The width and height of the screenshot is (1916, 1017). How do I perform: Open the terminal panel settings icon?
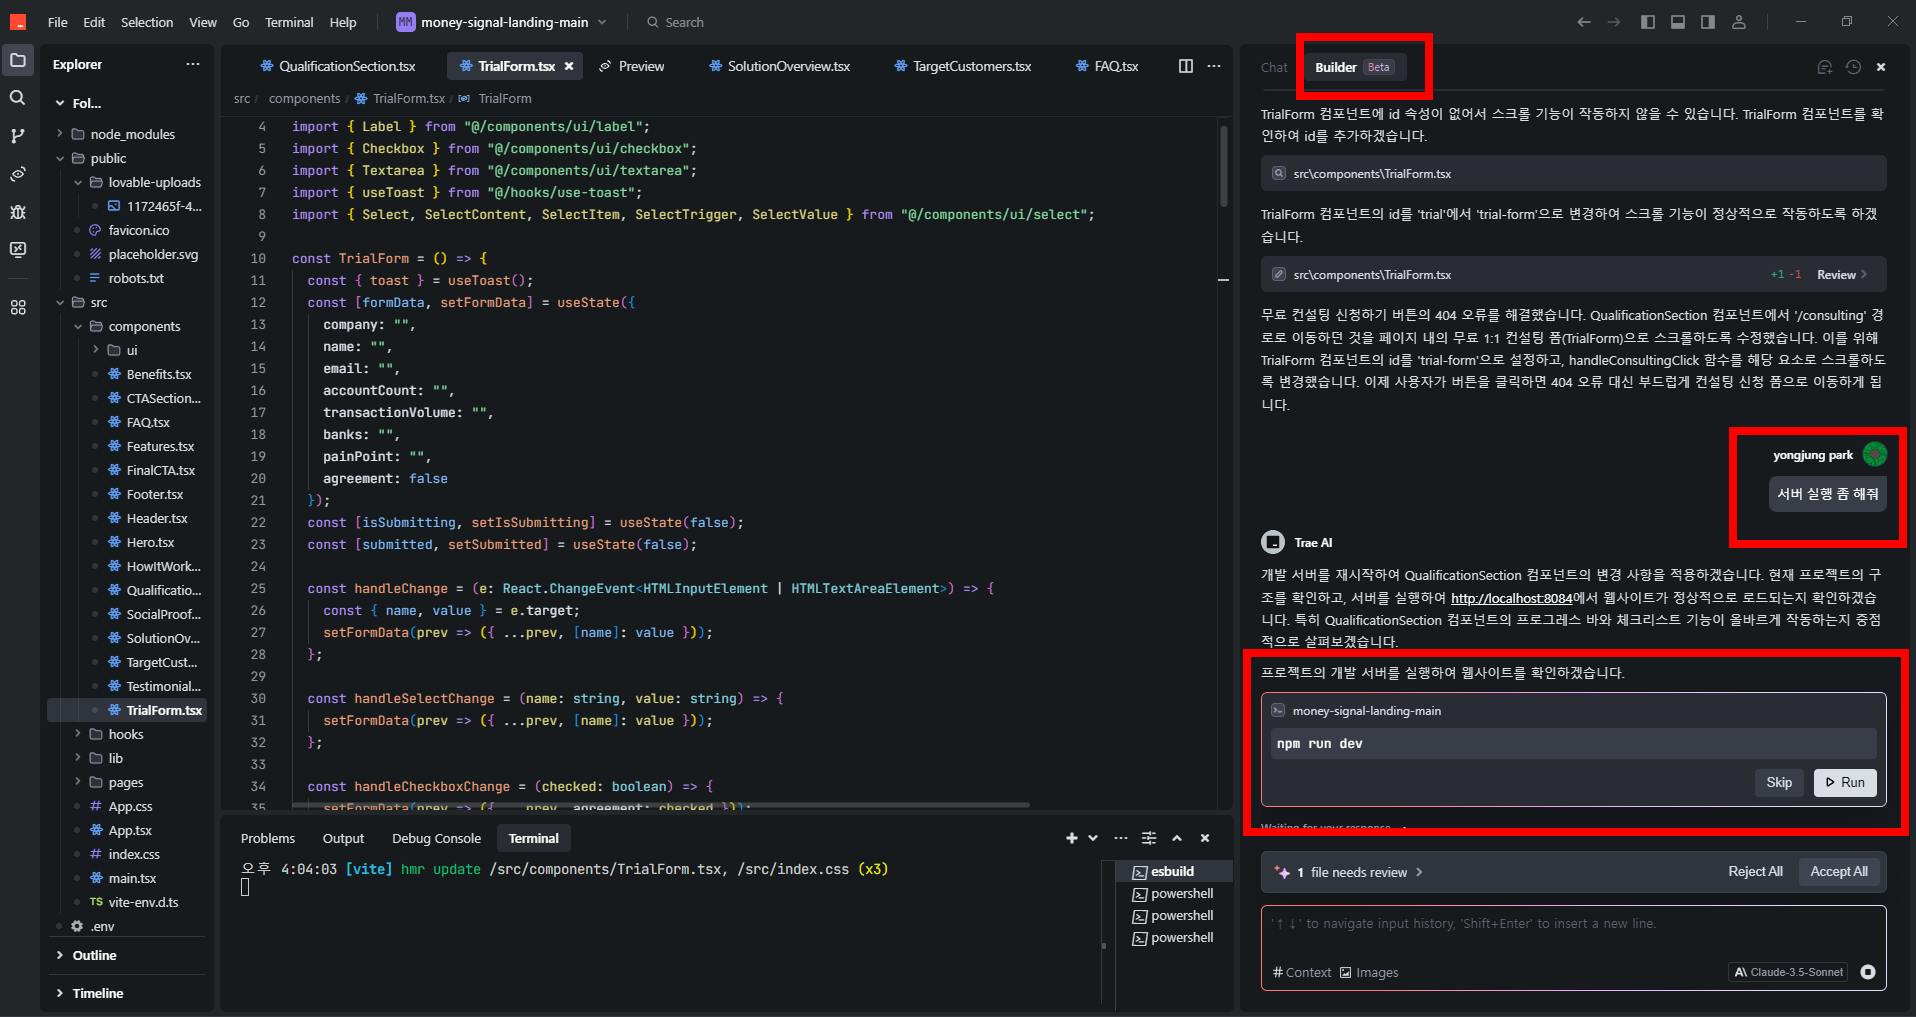pyautogui.click(x=1149, y=838)
